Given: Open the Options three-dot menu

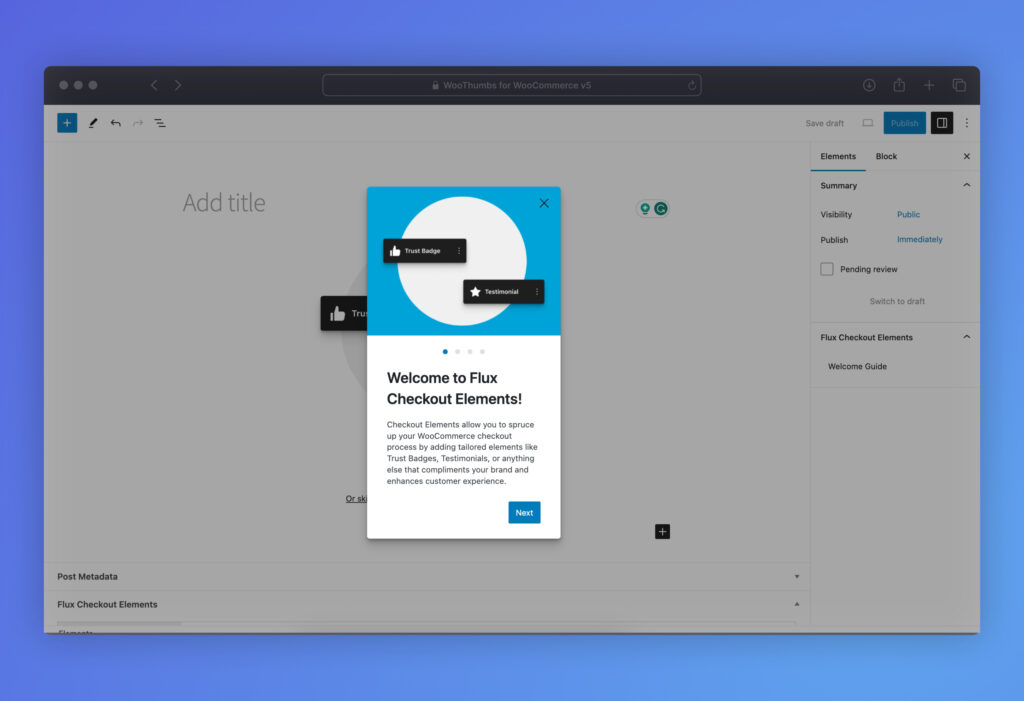Looking at the screenshot, I should [x=966, y=123].
